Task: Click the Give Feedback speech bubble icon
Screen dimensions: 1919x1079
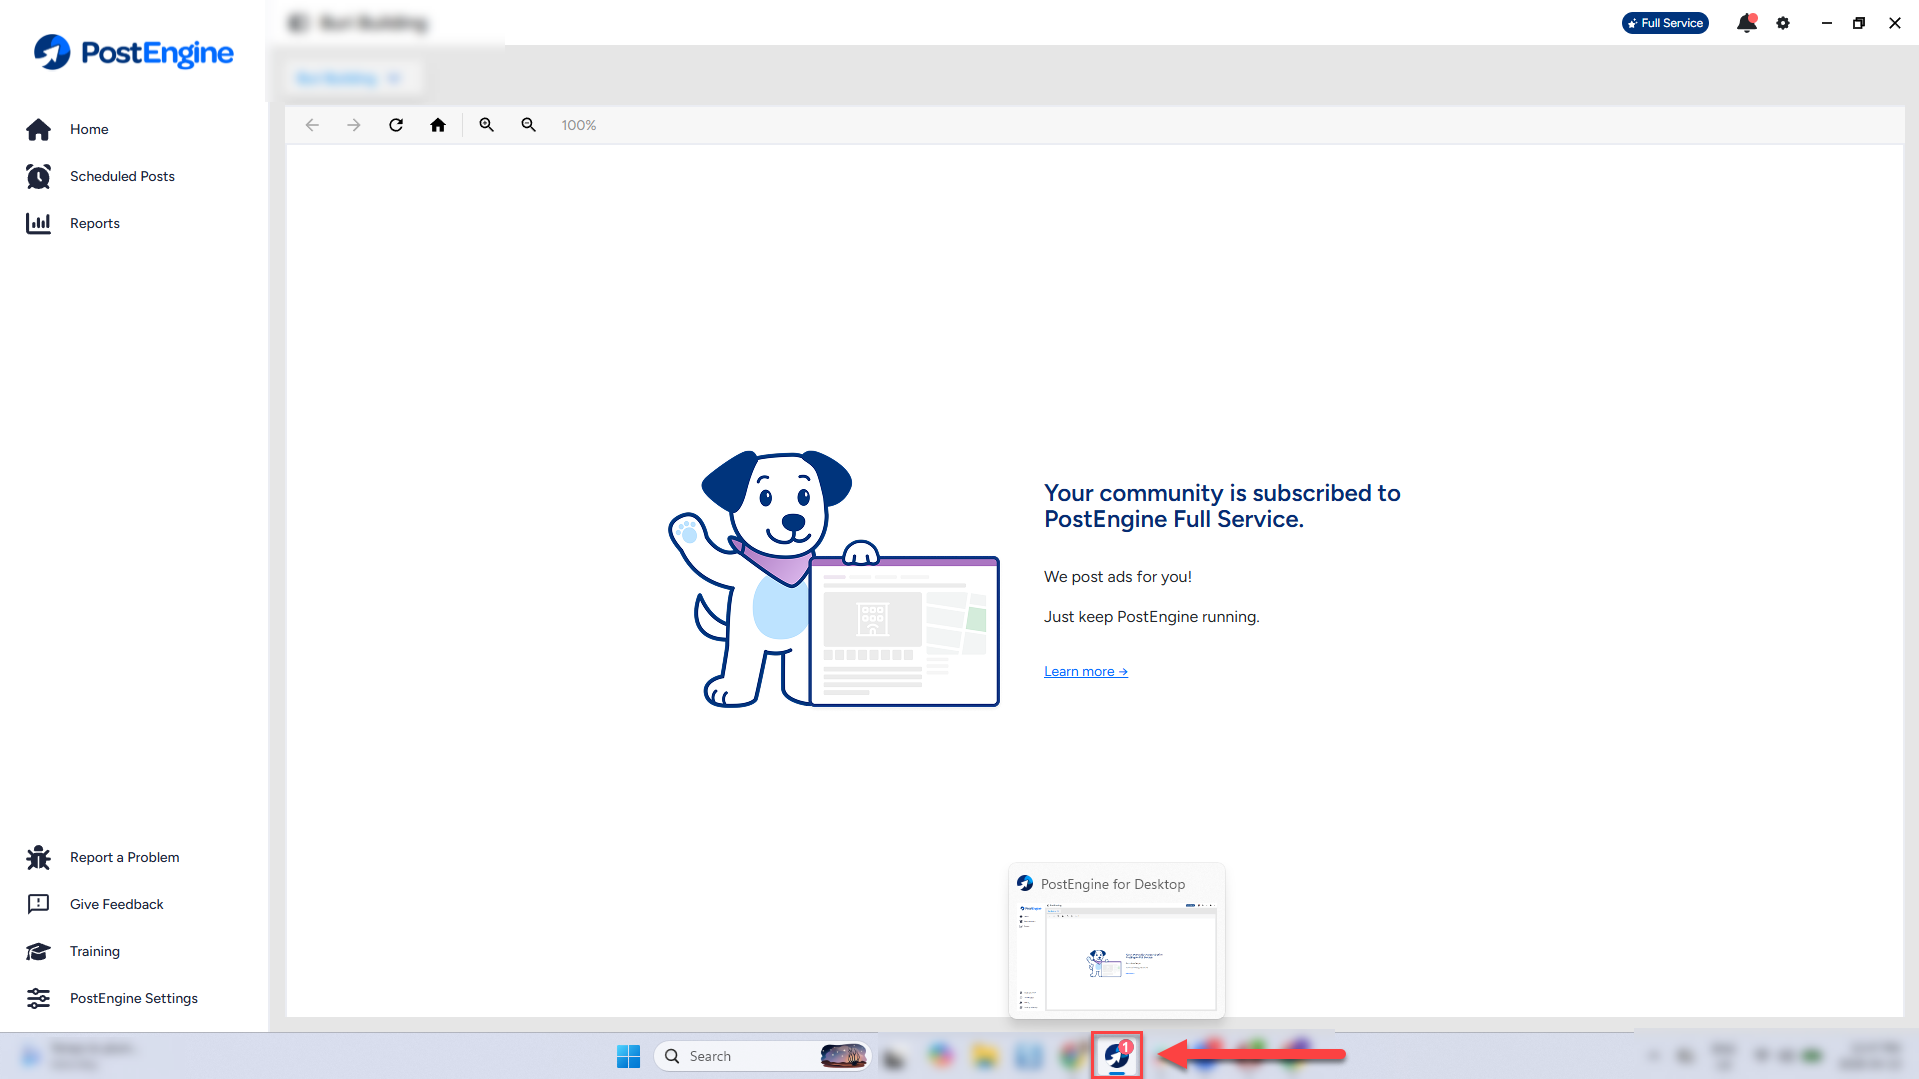Action: 38,904
